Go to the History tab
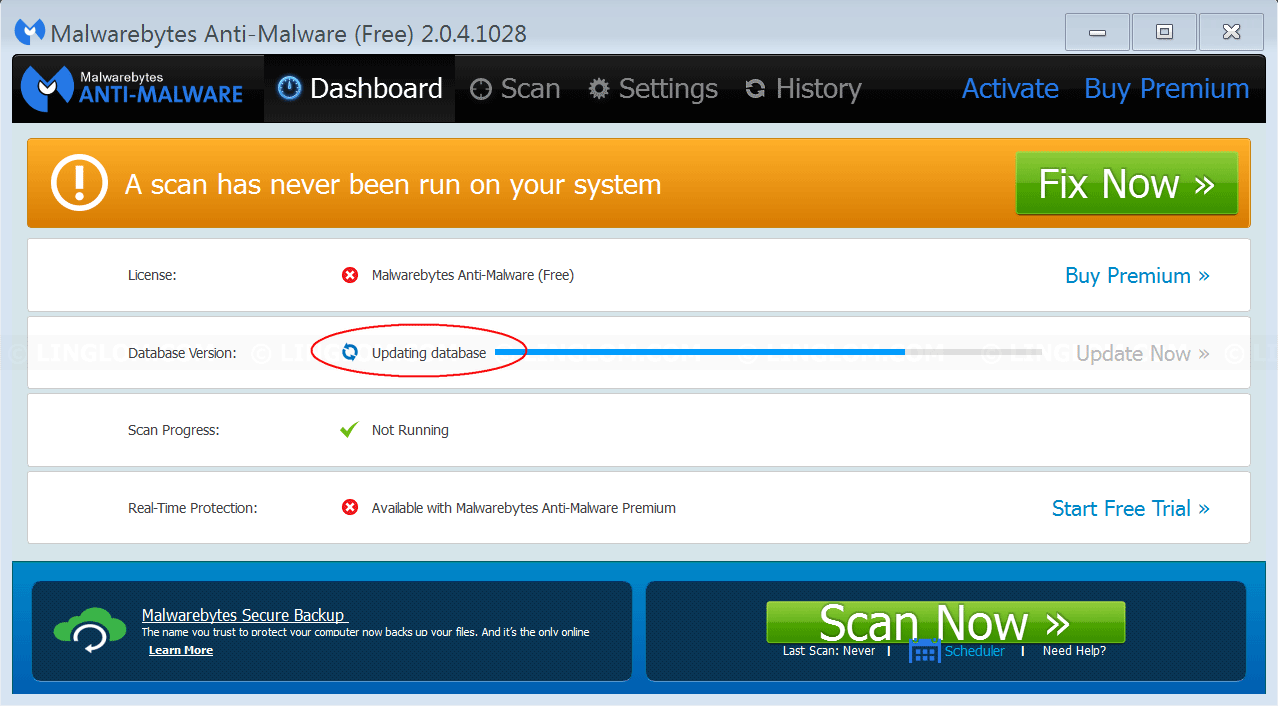 coord(803,89)
